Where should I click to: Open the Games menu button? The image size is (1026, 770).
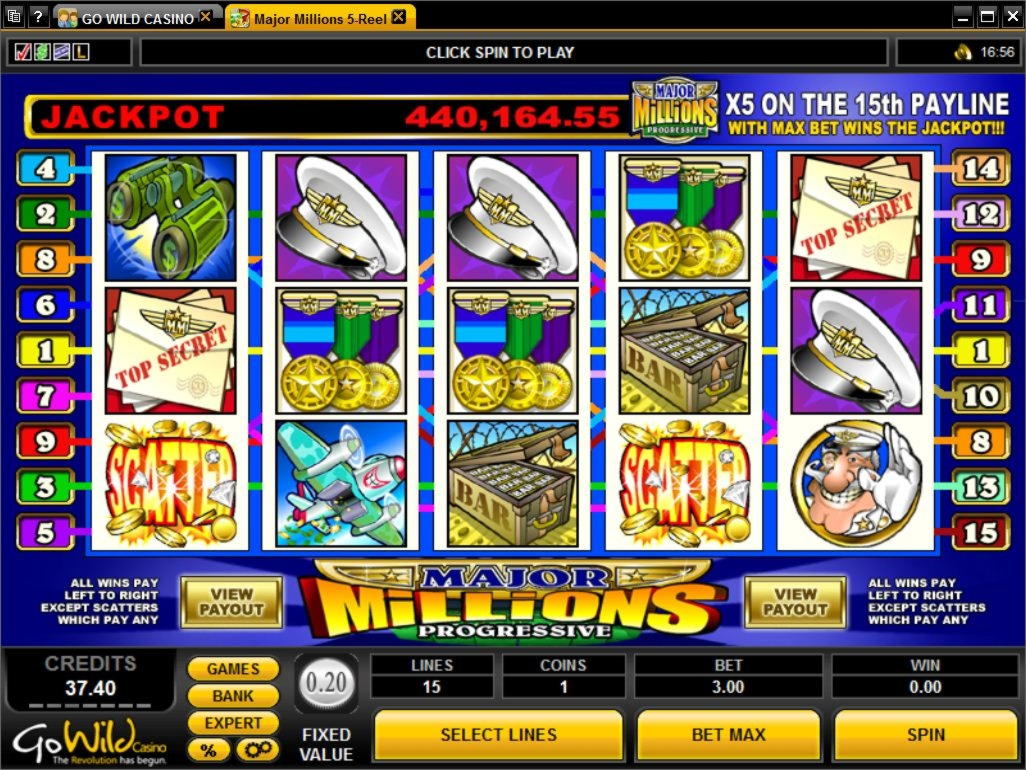pyautogui.click(x=233, y=669)
